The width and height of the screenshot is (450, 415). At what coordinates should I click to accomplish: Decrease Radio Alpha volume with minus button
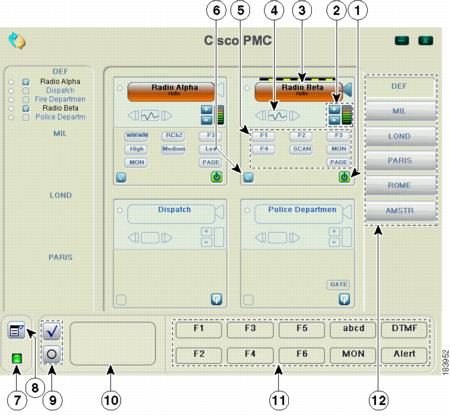coord(207,120)
